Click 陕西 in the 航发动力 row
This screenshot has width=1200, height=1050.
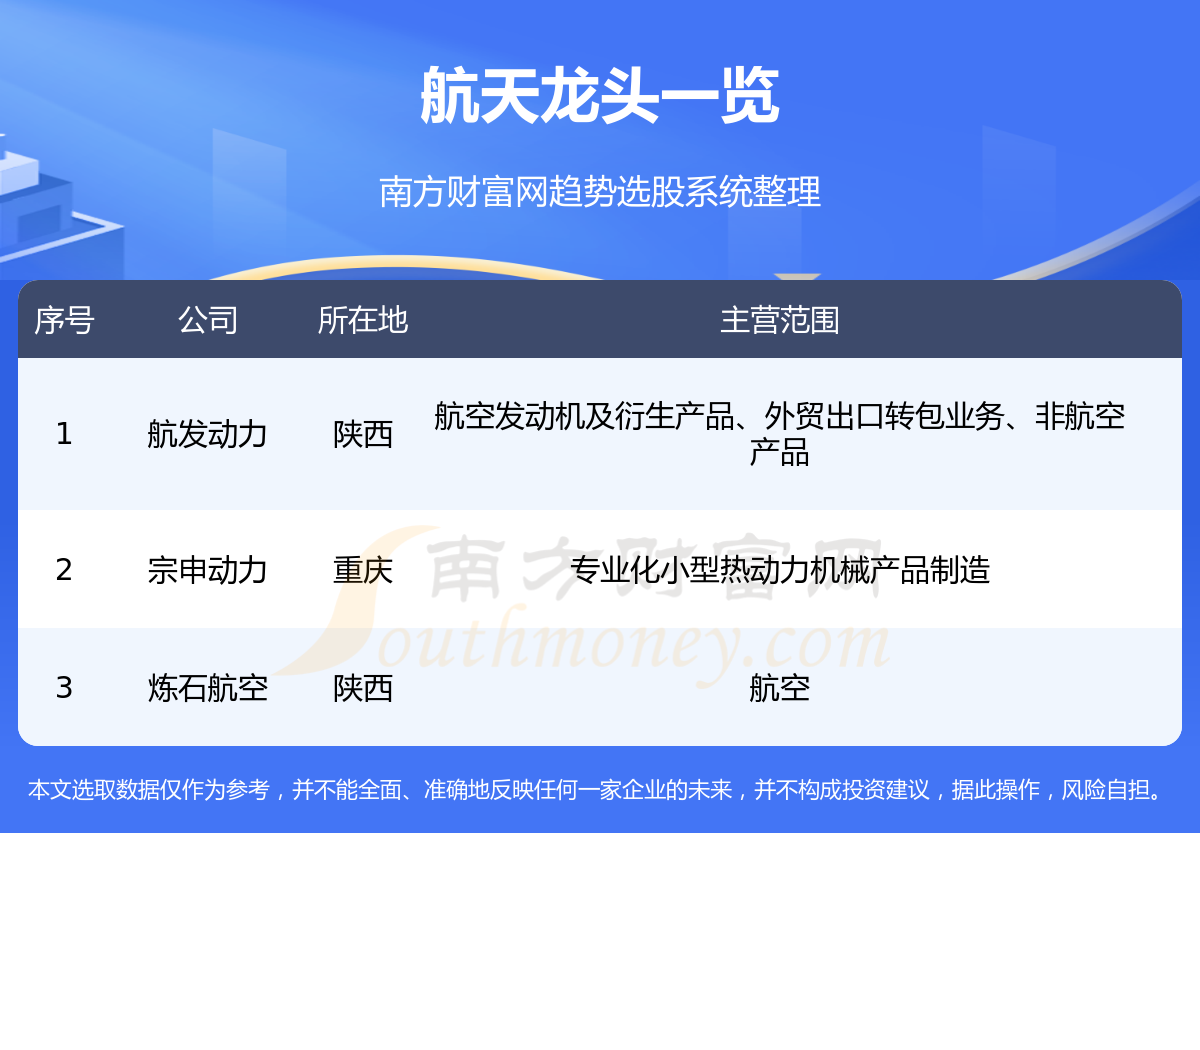click(x=363, y=434)
